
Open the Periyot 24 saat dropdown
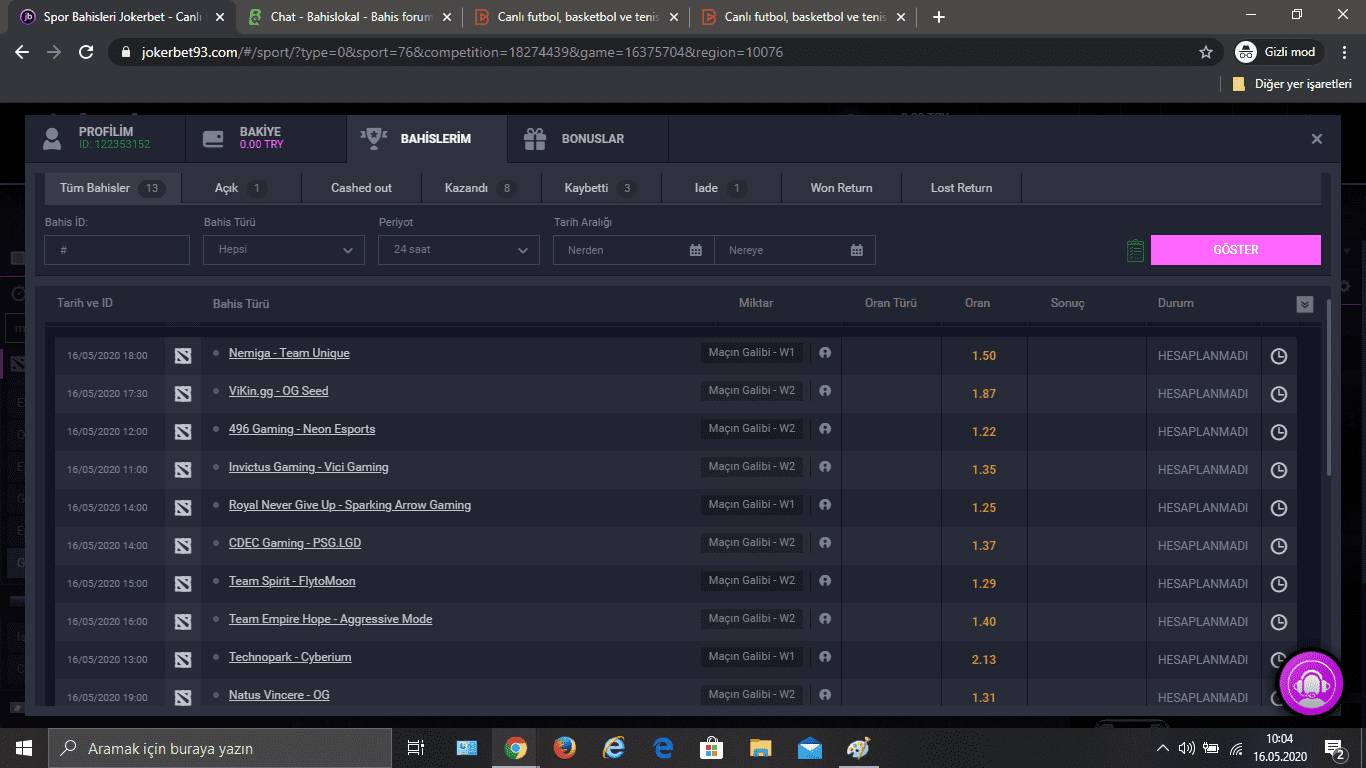pos(459,250)
